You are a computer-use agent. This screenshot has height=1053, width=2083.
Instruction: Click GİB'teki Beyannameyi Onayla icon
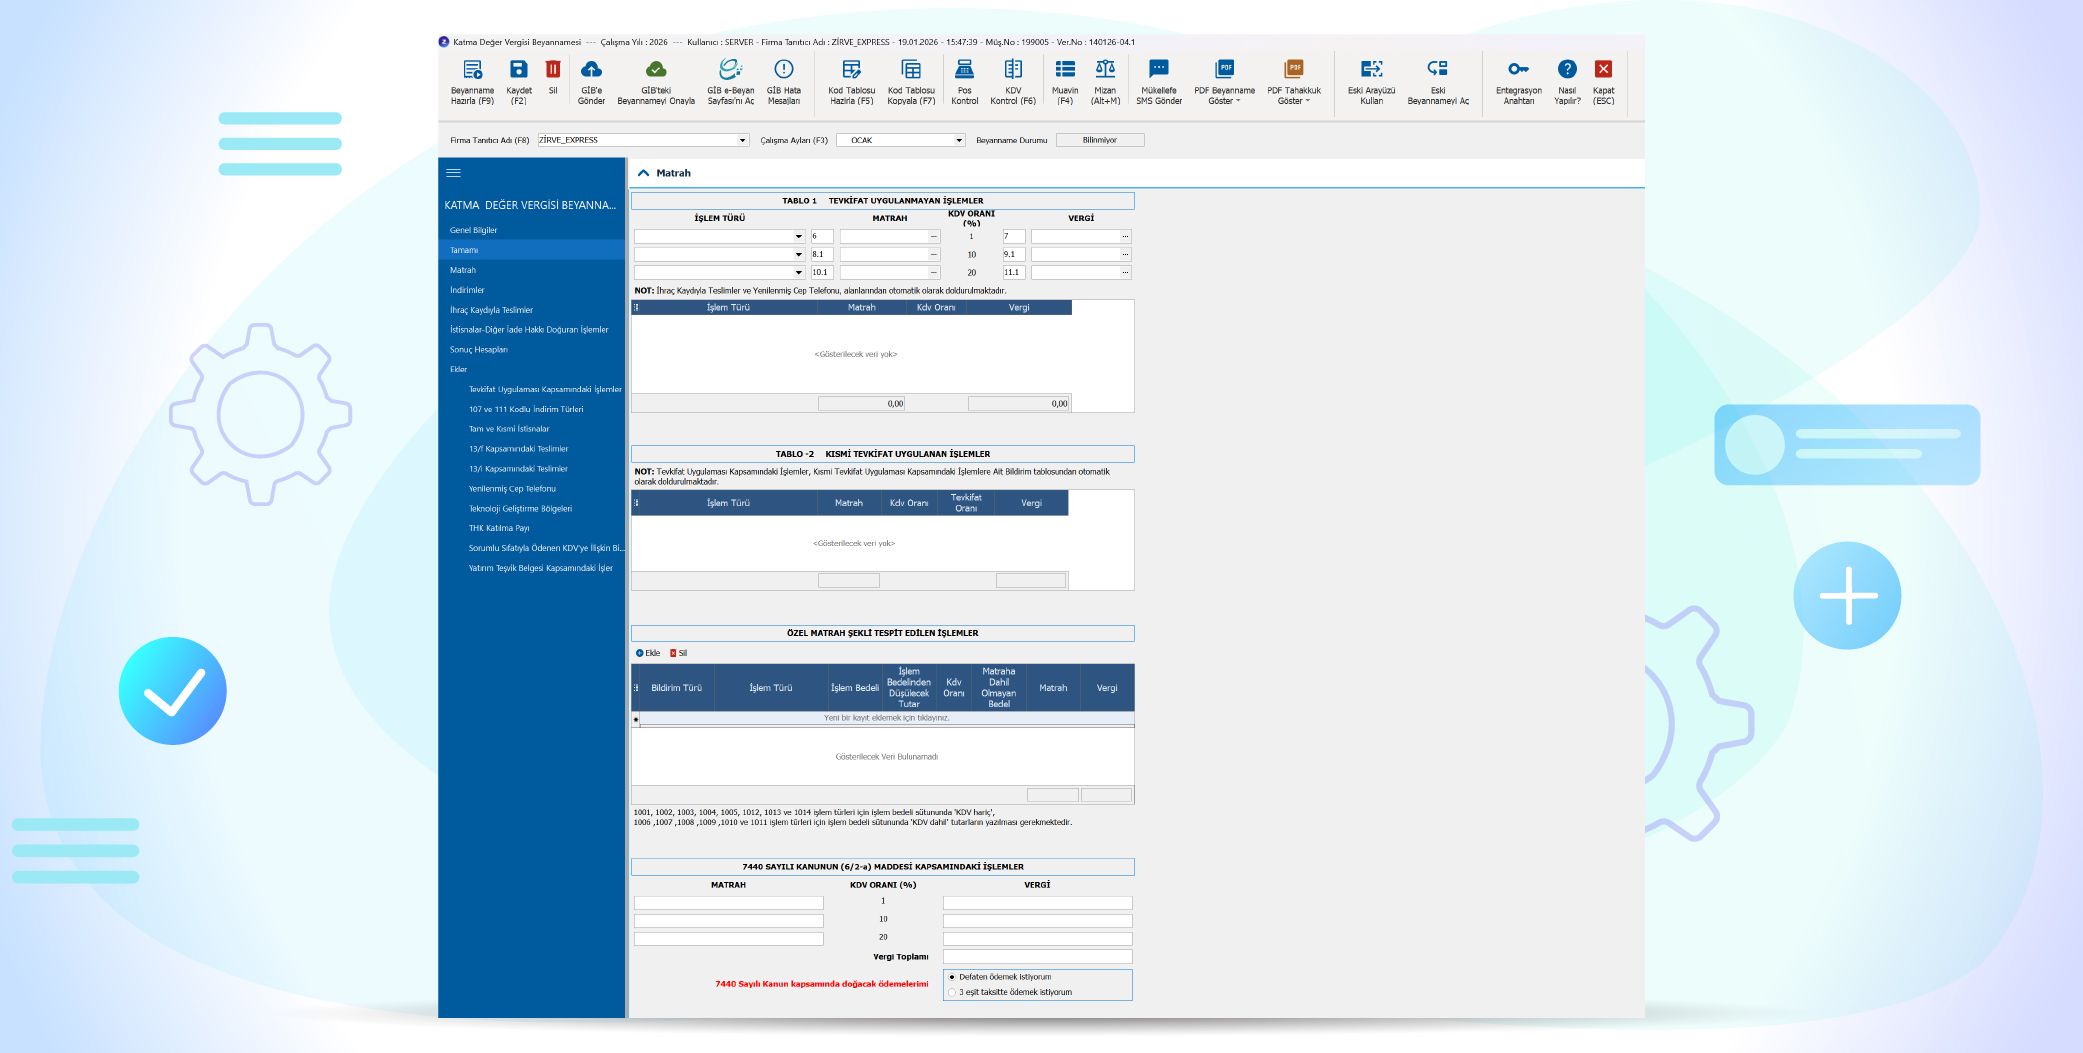[655, 69]
